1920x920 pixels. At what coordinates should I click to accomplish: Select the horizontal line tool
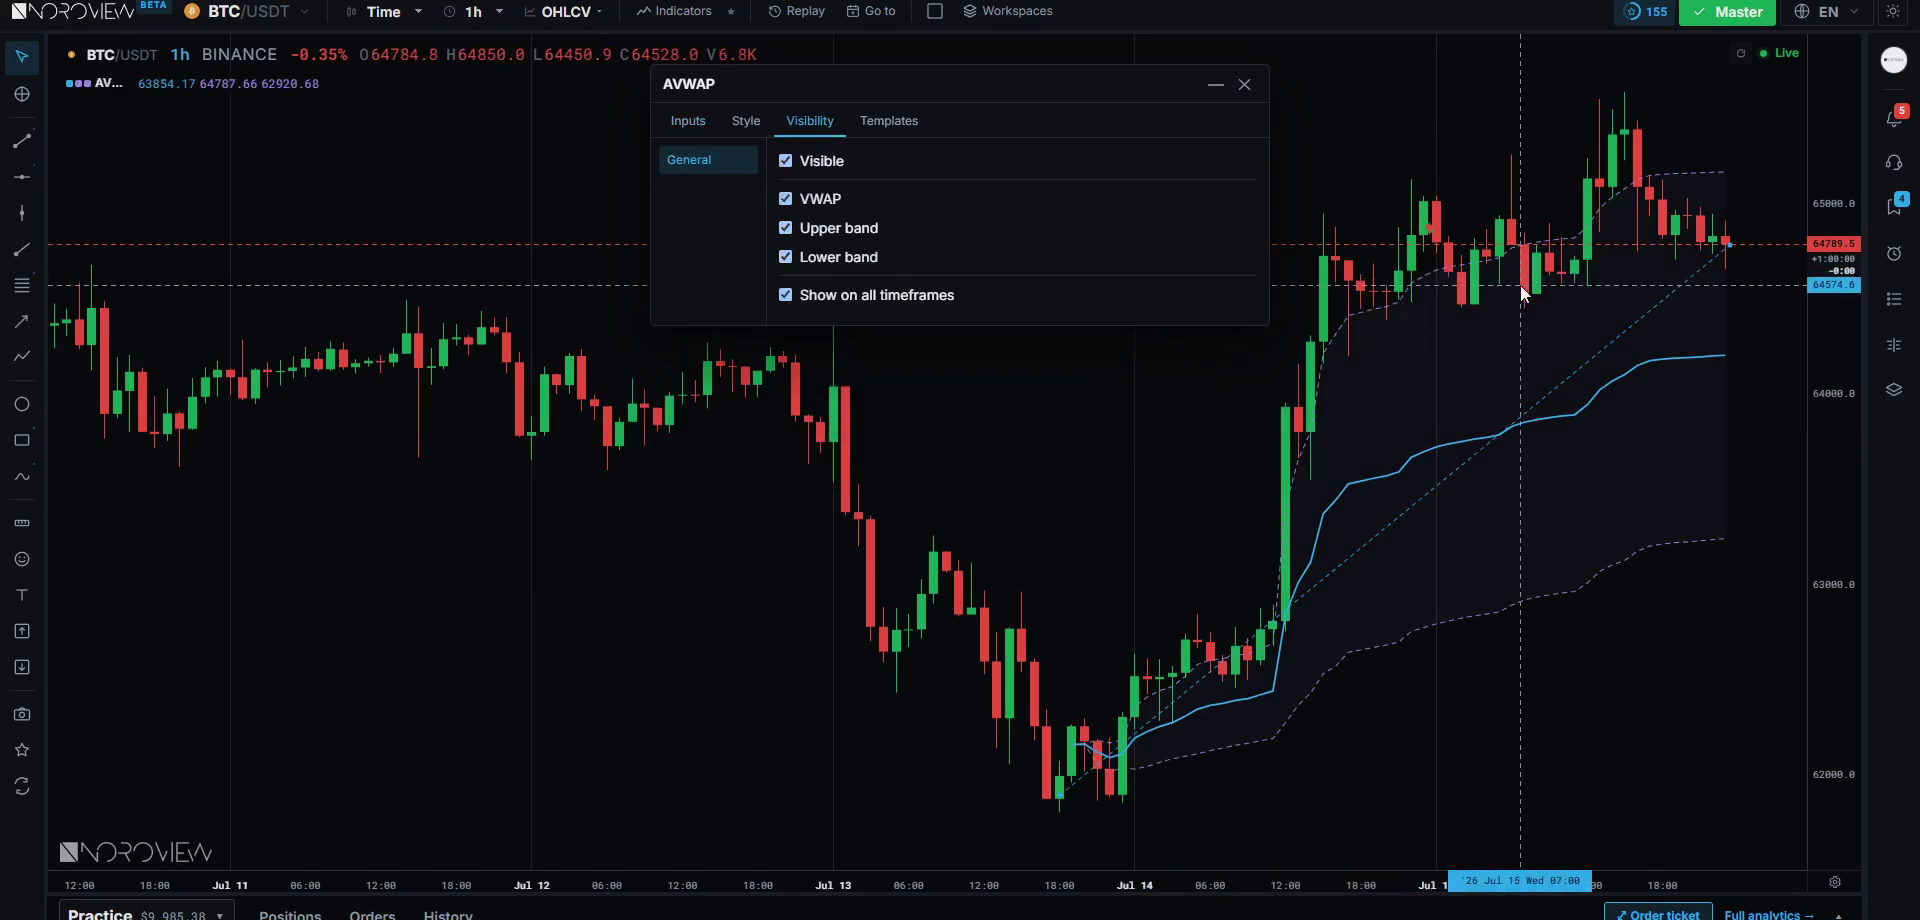[x=22, y=177]
